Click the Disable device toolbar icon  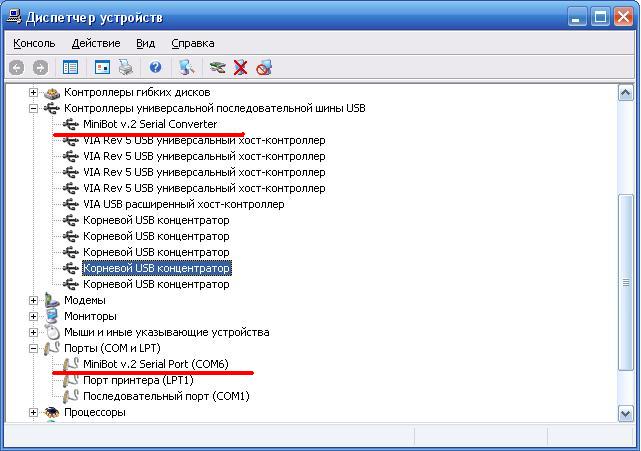[x=264, y=67]
